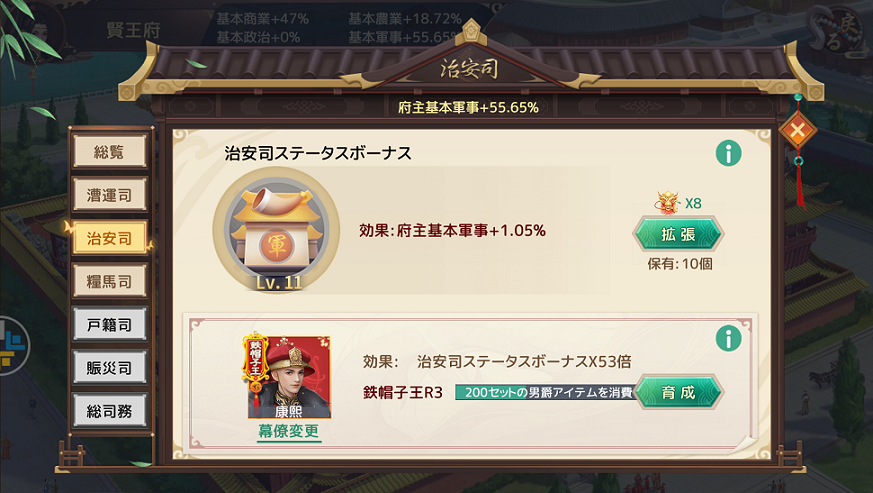Click the 康熙 character portrait
873x493 pixels.
[x=290, y=377]
